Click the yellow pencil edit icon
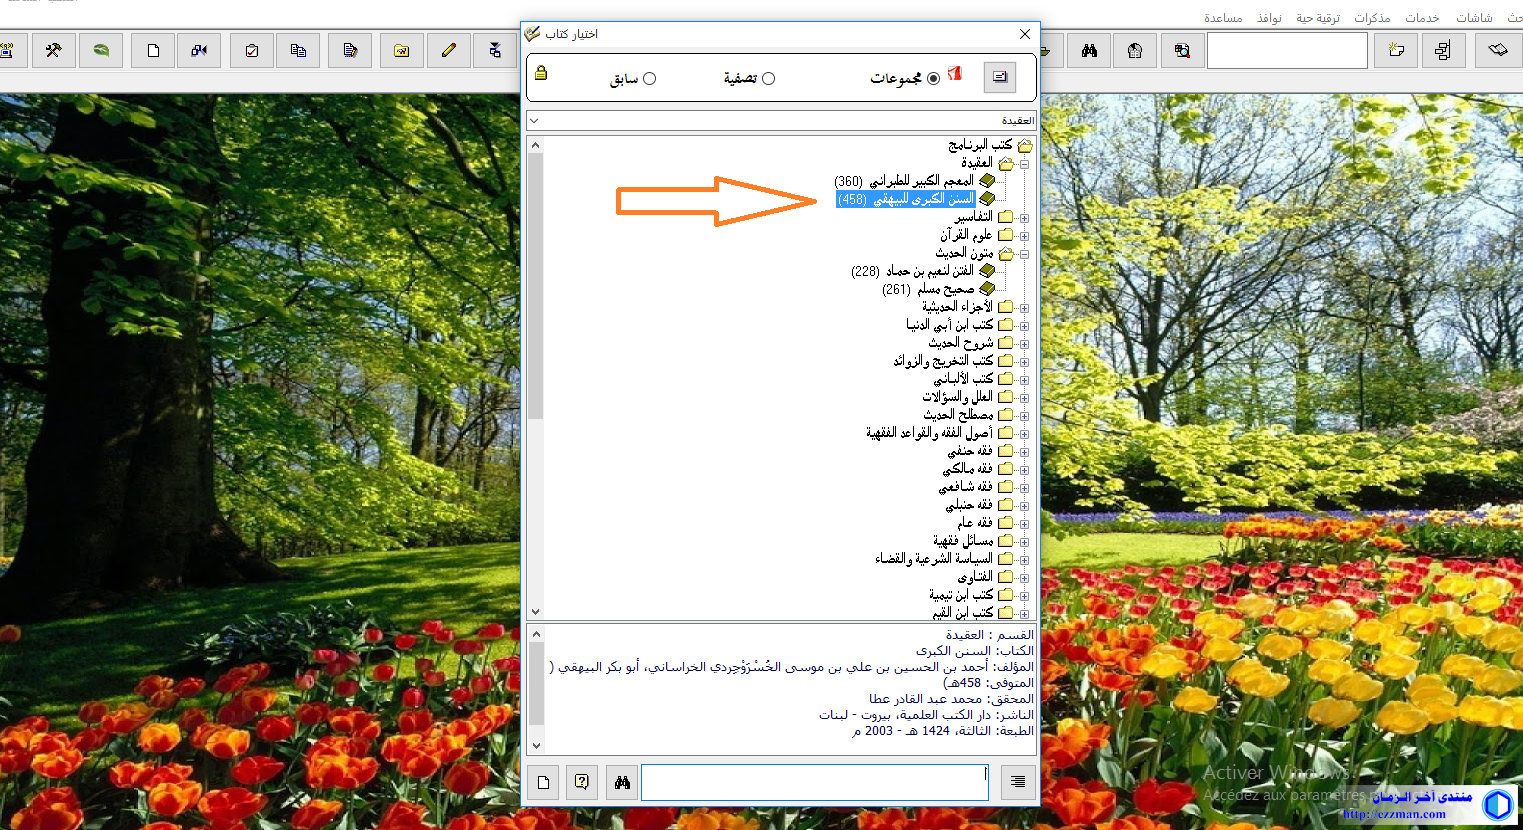1523x830 pixels. pyautogui.click(x=448, y=51)
